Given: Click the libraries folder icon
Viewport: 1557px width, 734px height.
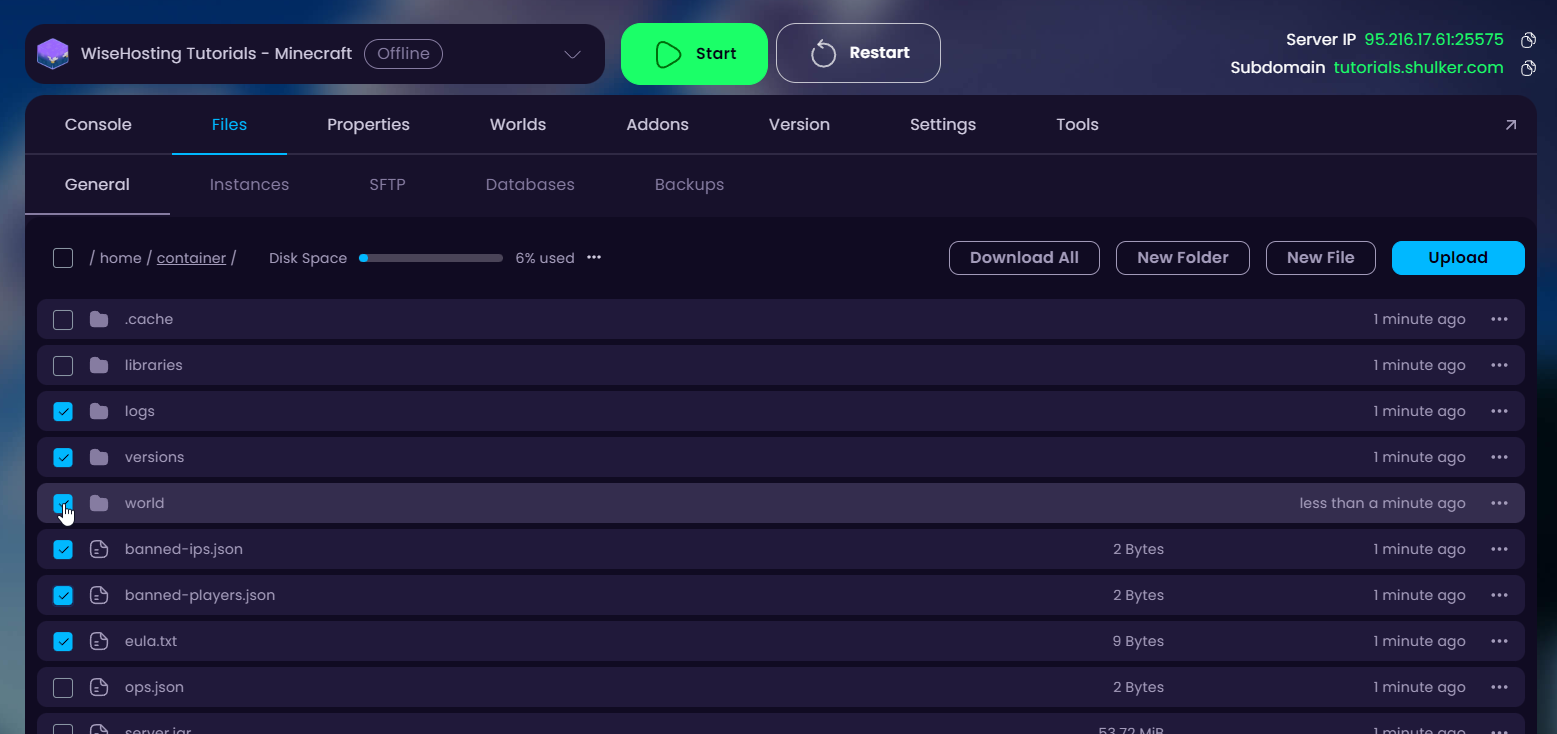Looking at the screenshot, I should tap(99, 365).
